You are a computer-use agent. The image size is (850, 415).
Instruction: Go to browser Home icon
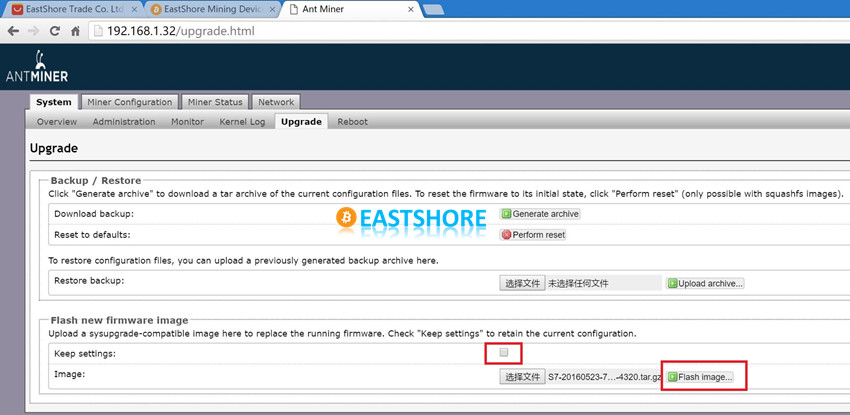(75, 31)
